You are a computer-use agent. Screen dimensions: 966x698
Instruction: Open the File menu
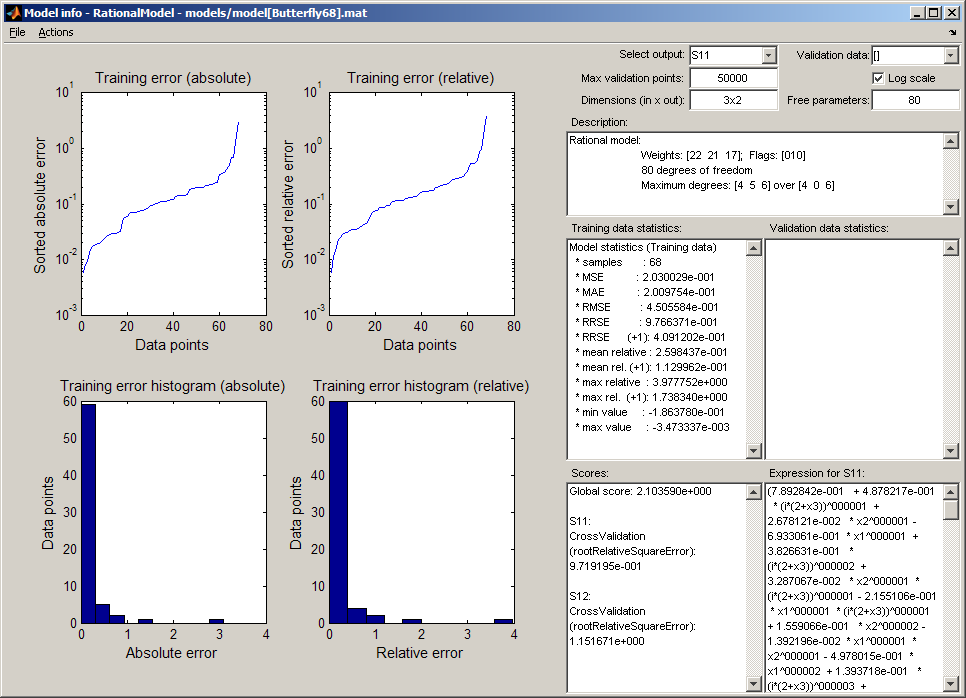(17, 32)
